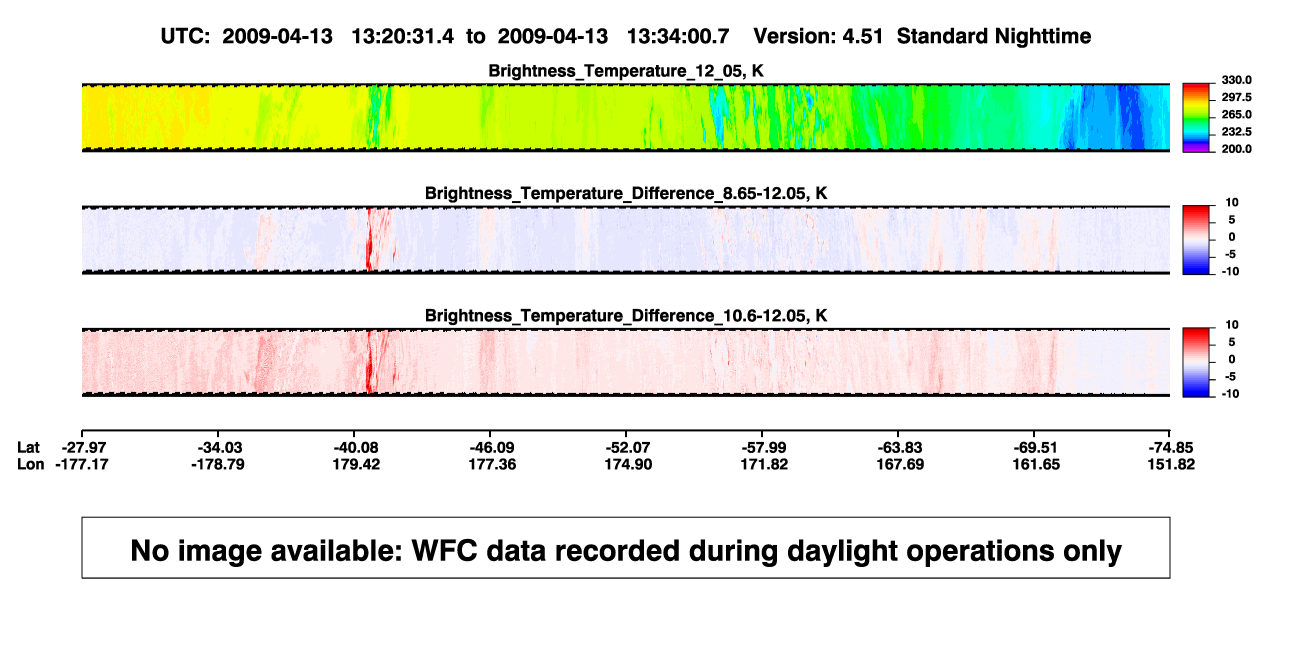Click the 'Brightness_Temperature_Difference_8.65-12.05, K' title
The image size is (1300, 667).
(625, 193)
